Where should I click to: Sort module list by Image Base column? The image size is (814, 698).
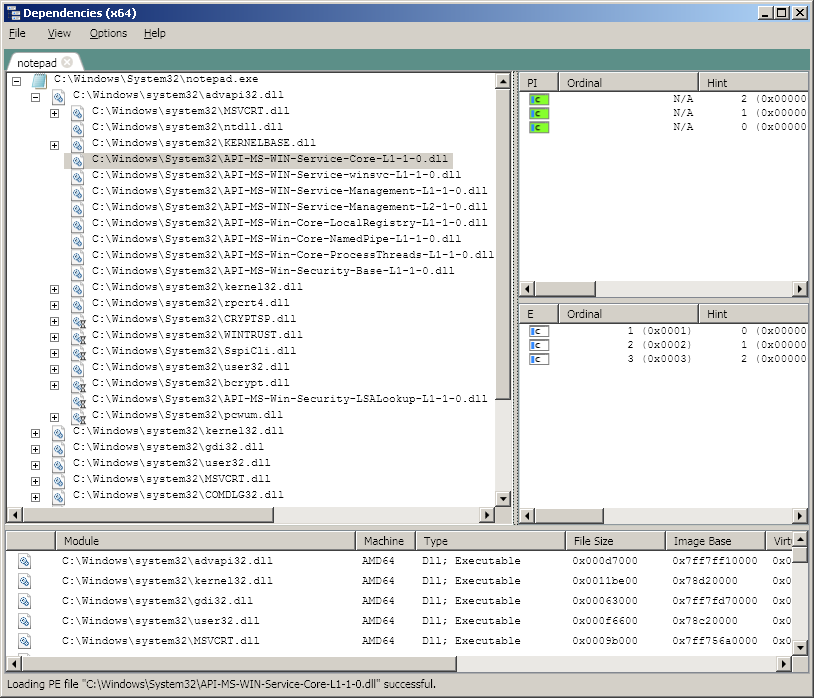coord(715,541)
